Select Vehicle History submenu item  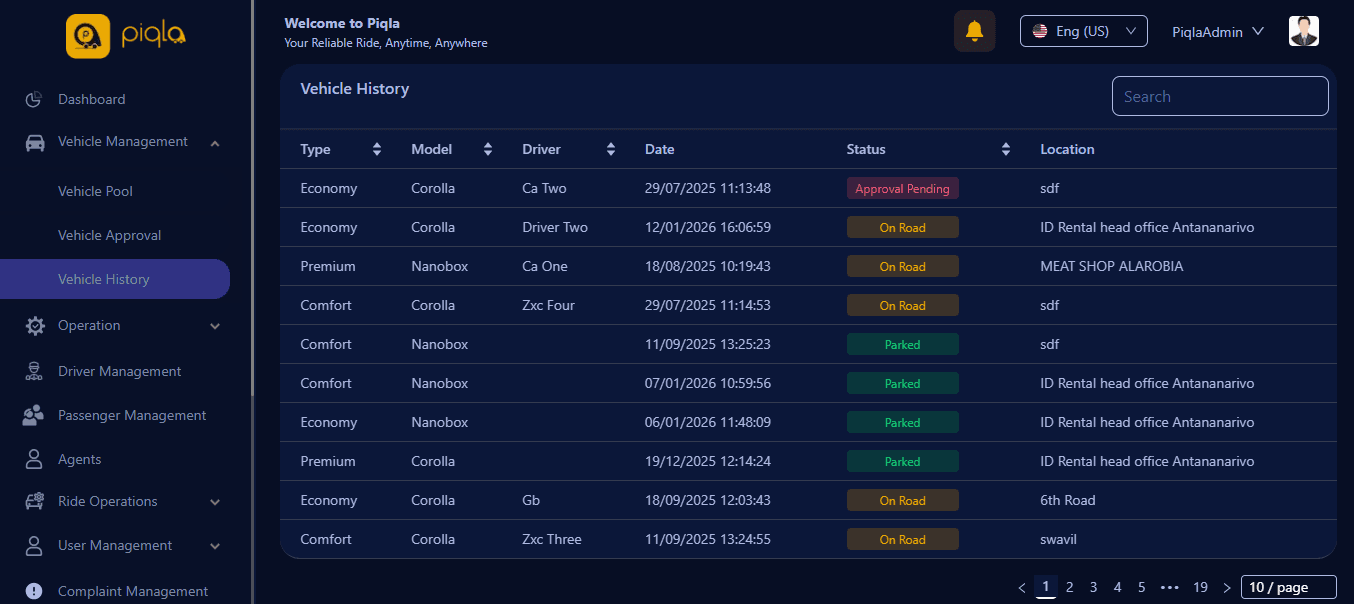[x=115, y=279]
